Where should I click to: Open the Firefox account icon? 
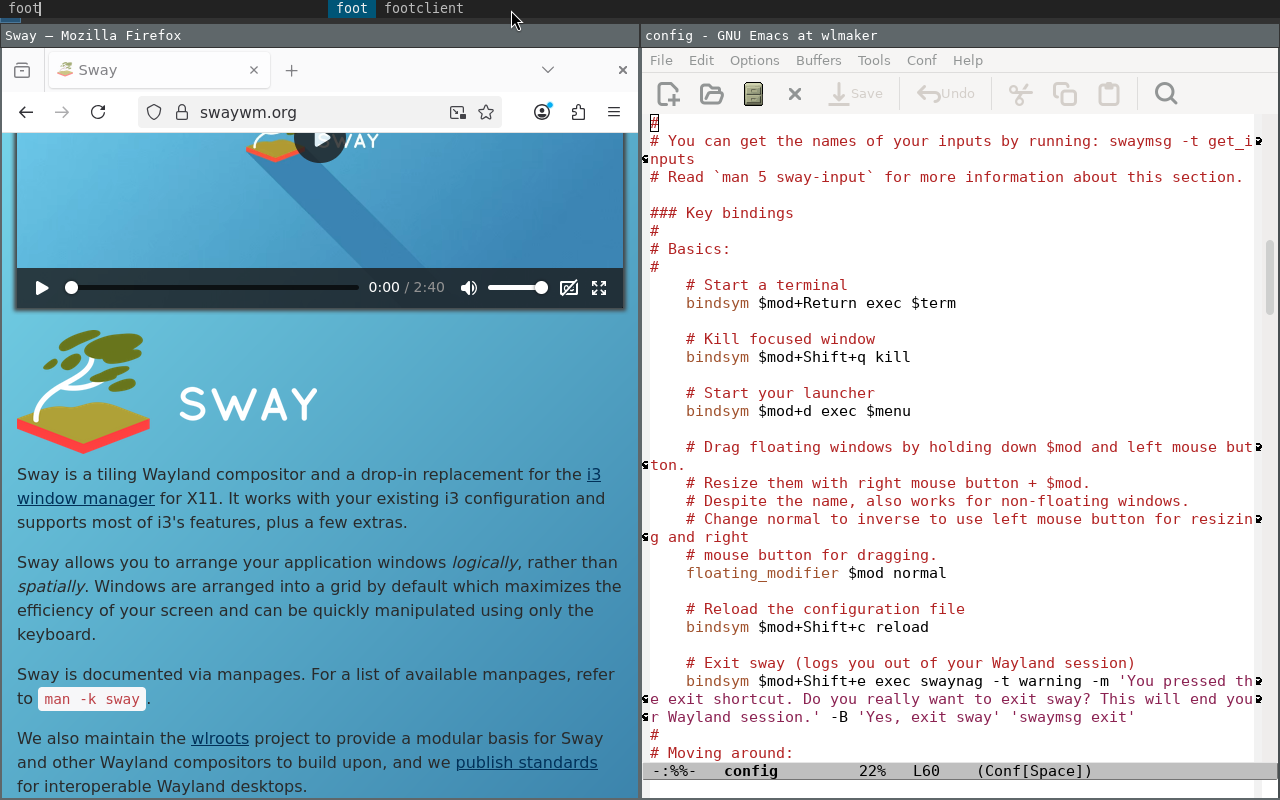click(542, 112)
